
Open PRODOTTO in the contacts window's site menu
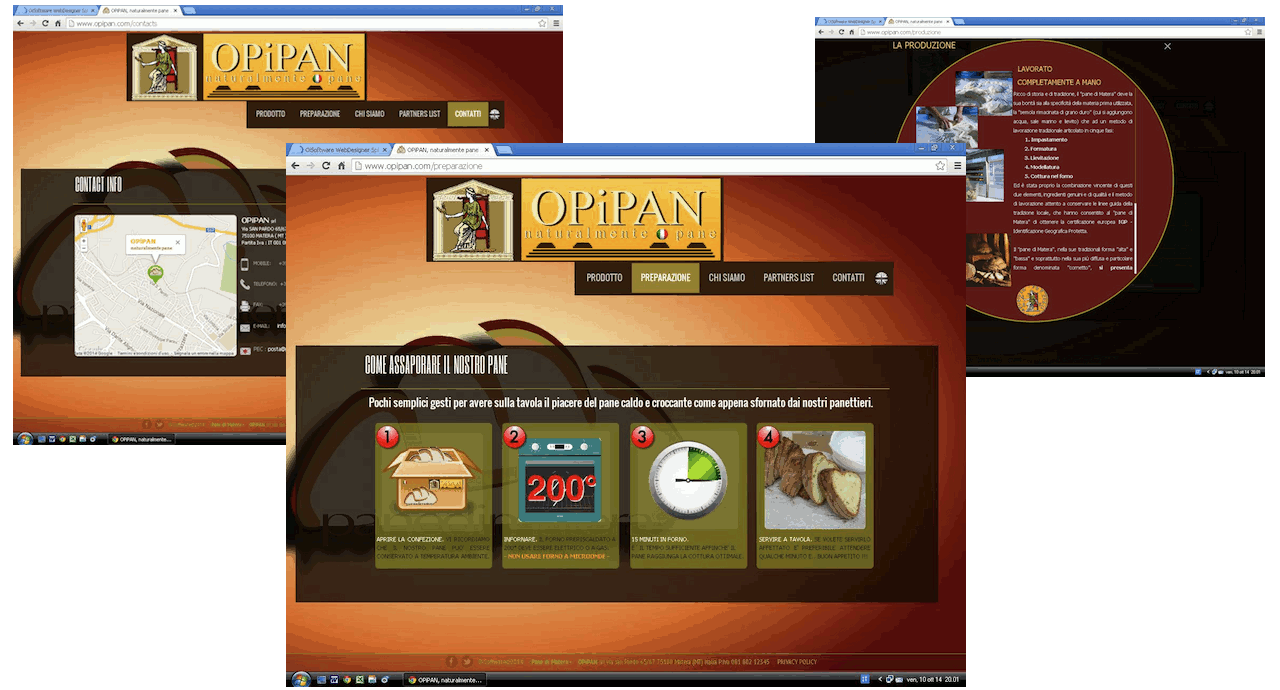270,114
